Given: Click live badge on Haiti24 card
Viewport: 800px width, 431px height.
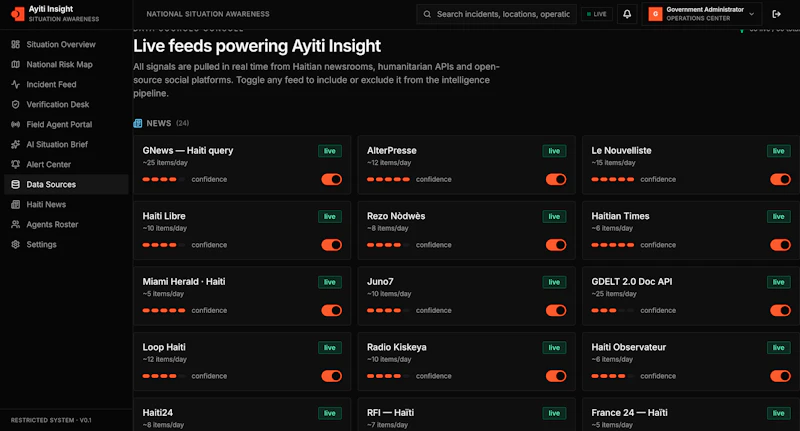Looking at the screenshot, I should (330, 413).
